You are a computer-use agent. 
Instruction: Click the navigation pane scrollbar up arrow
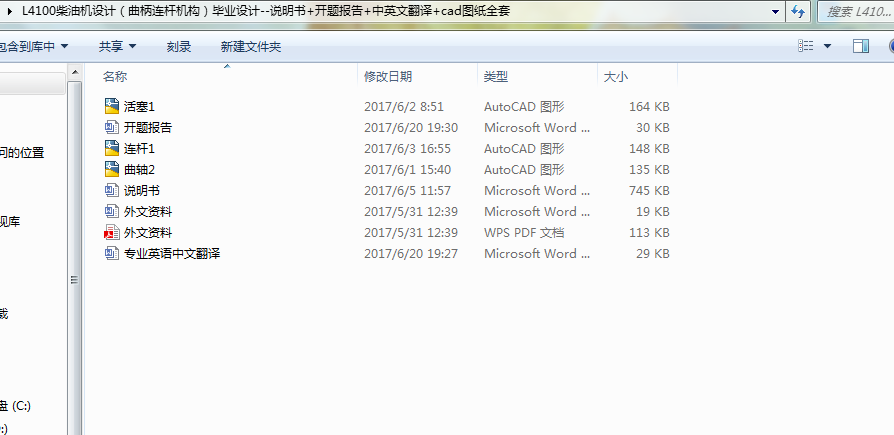click(x=75, y=72)
